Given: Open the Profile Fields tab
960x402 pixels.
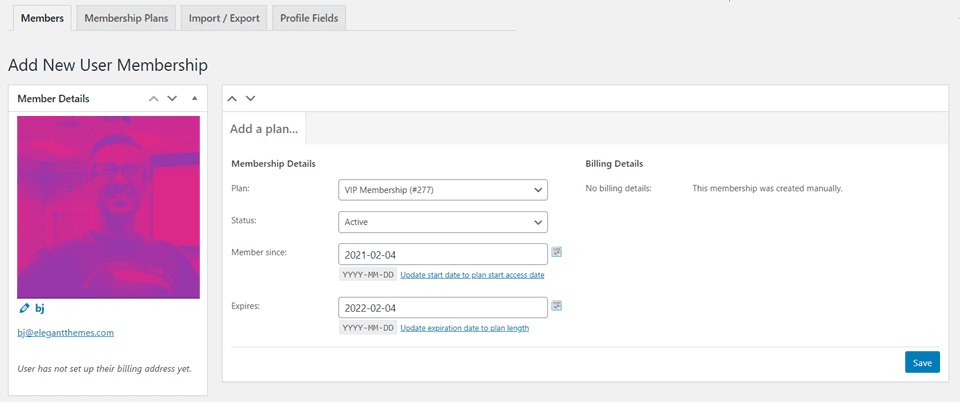Looking at the screenshot, I should (x=309, y=18).
